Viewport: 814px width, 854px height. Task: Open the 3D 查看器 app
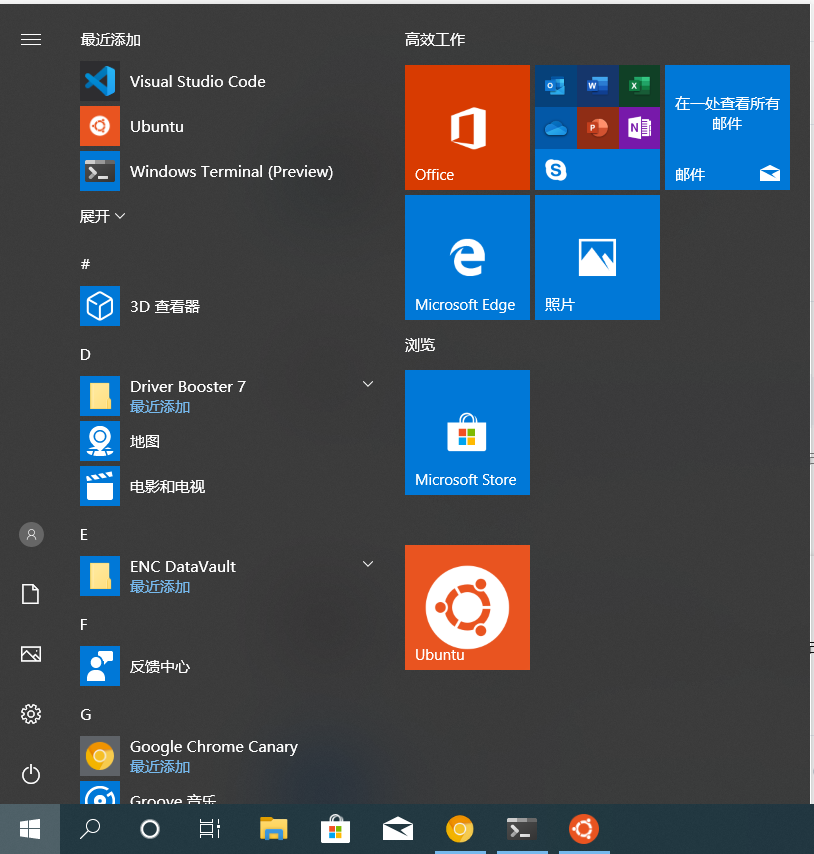tap(228, 306)
